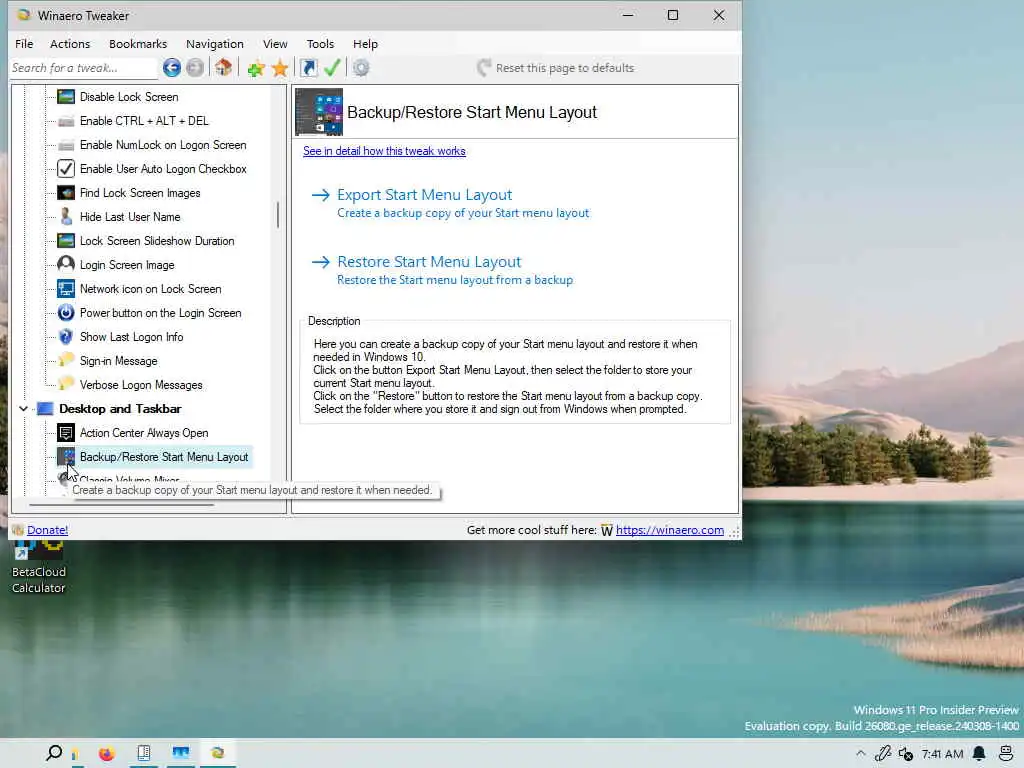Open the Tools menu
The height and width of the screenshot is (768, 1024).
(x=320, y=44)
